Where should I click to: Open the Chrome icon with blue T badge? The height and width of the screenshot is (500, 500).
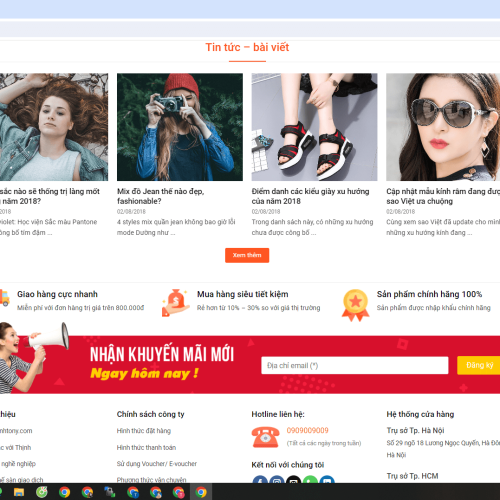click(x=133, y=492)
